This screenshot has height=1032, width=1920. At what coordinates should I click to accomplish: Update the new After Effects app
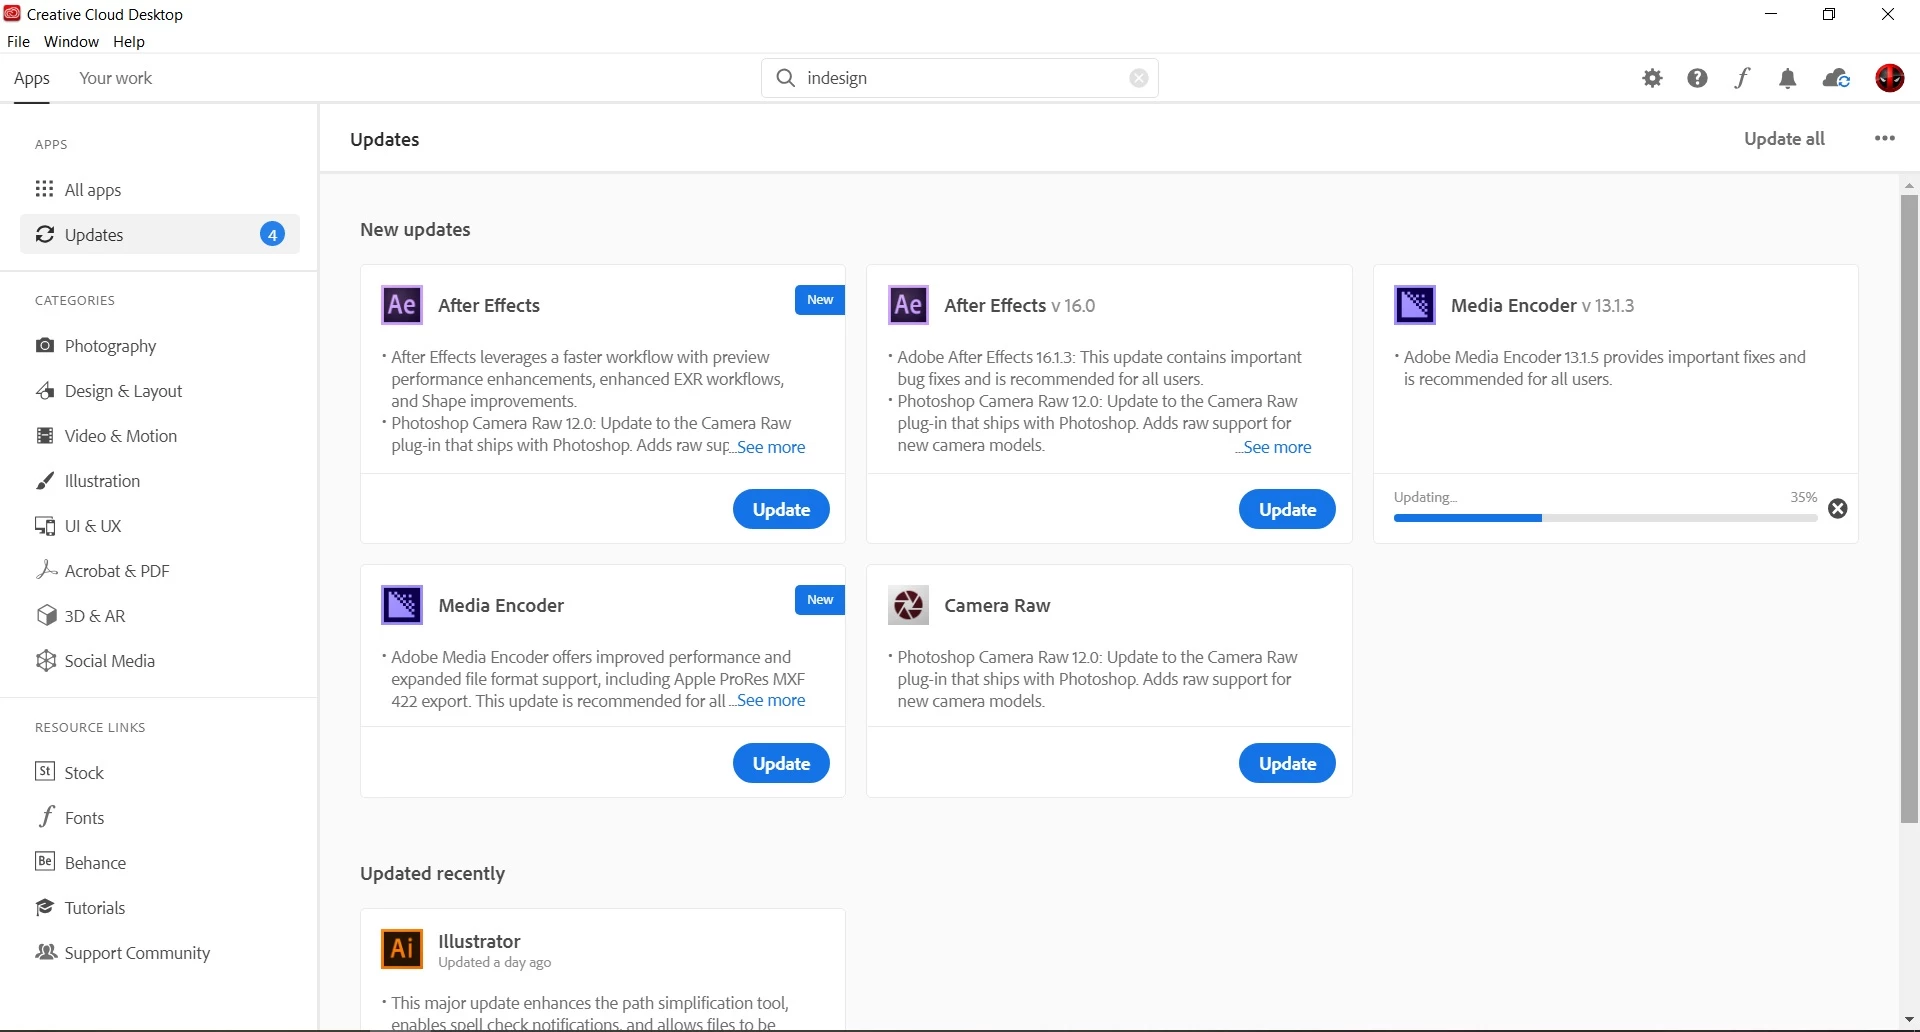pyautogui.click(x=781, y=509)
